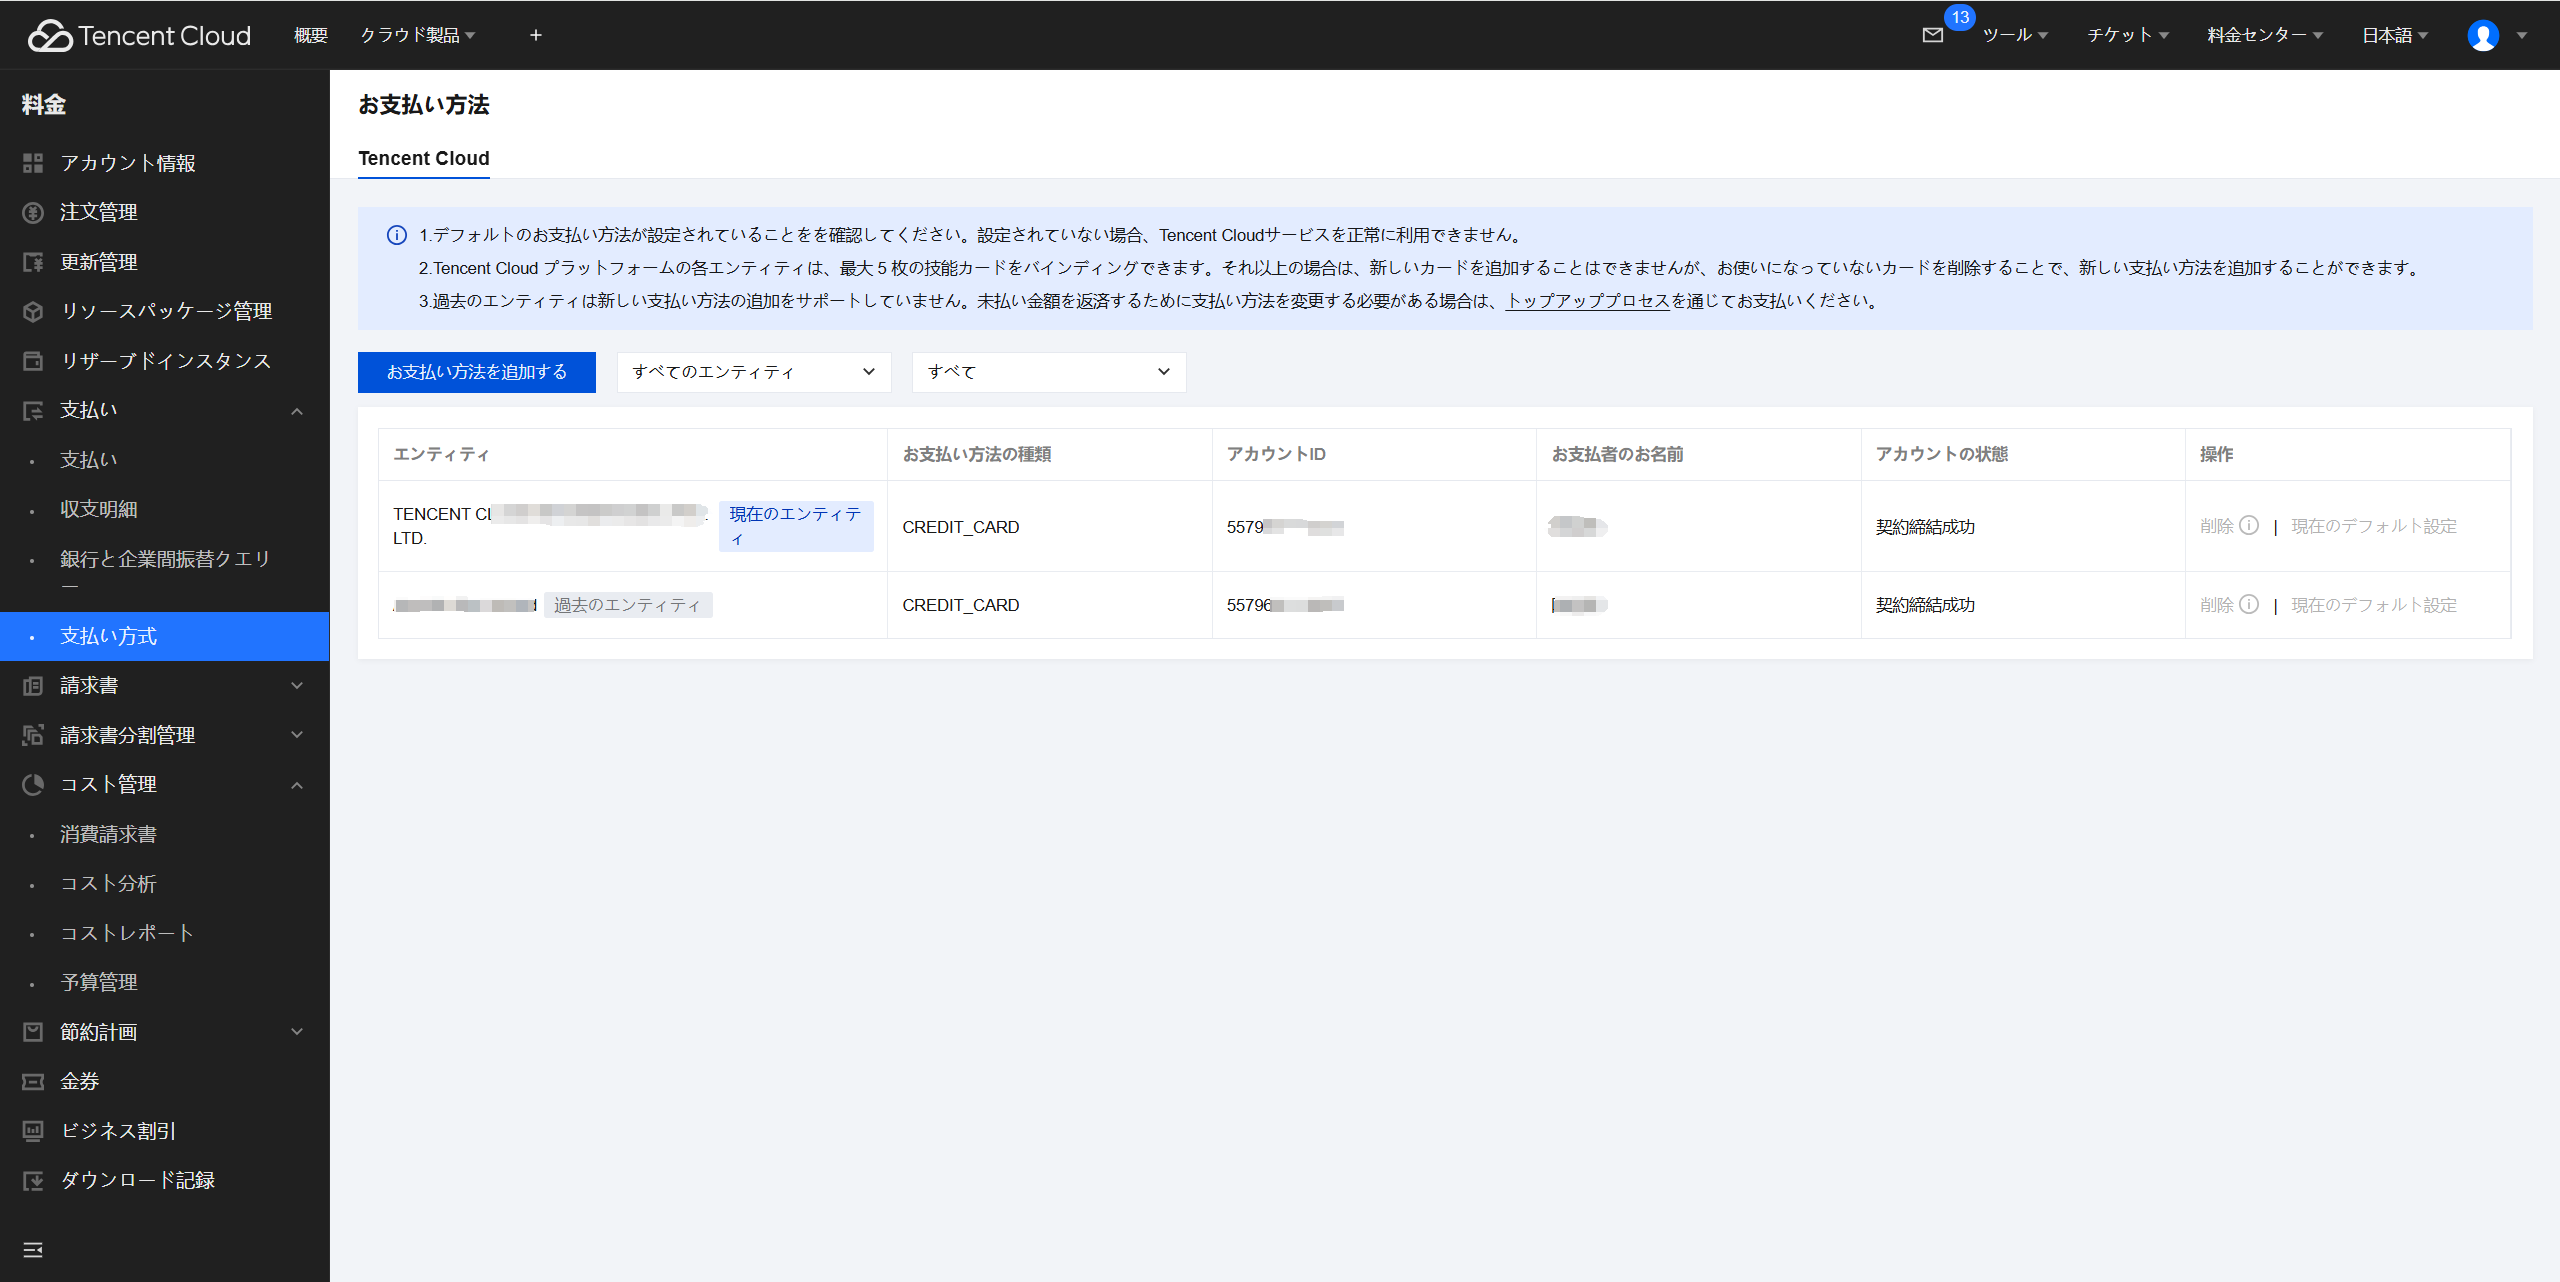Screen dimensions: 2560x1282
Task: Click info icon beside second row 削除
Action: pyautogui.click(x=2249, y=604)
